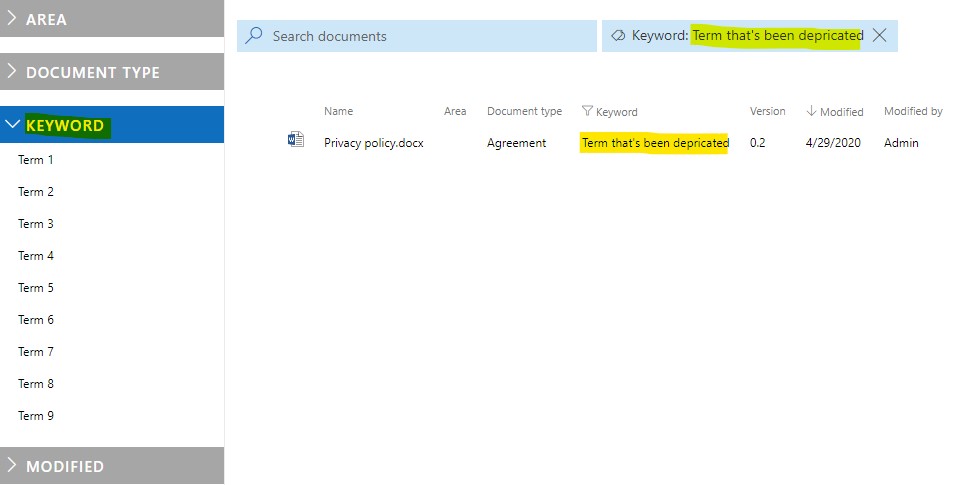This screenshot has width=957, height=485.
Task: Select Term 6 in the keyword list
Action: point(35,320)
